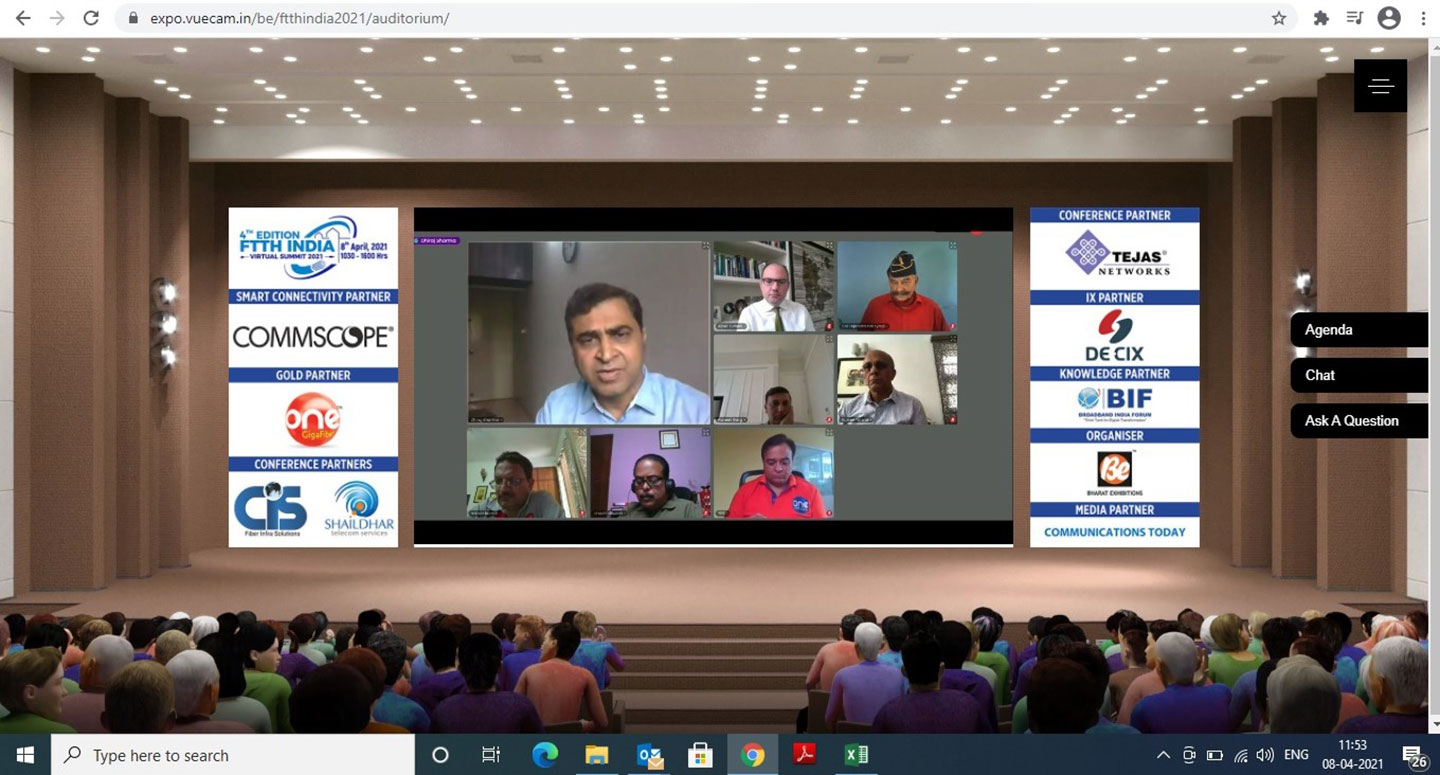
Task: Expand the main speaker tile's fullscreen icon
Action: (705, 246)
